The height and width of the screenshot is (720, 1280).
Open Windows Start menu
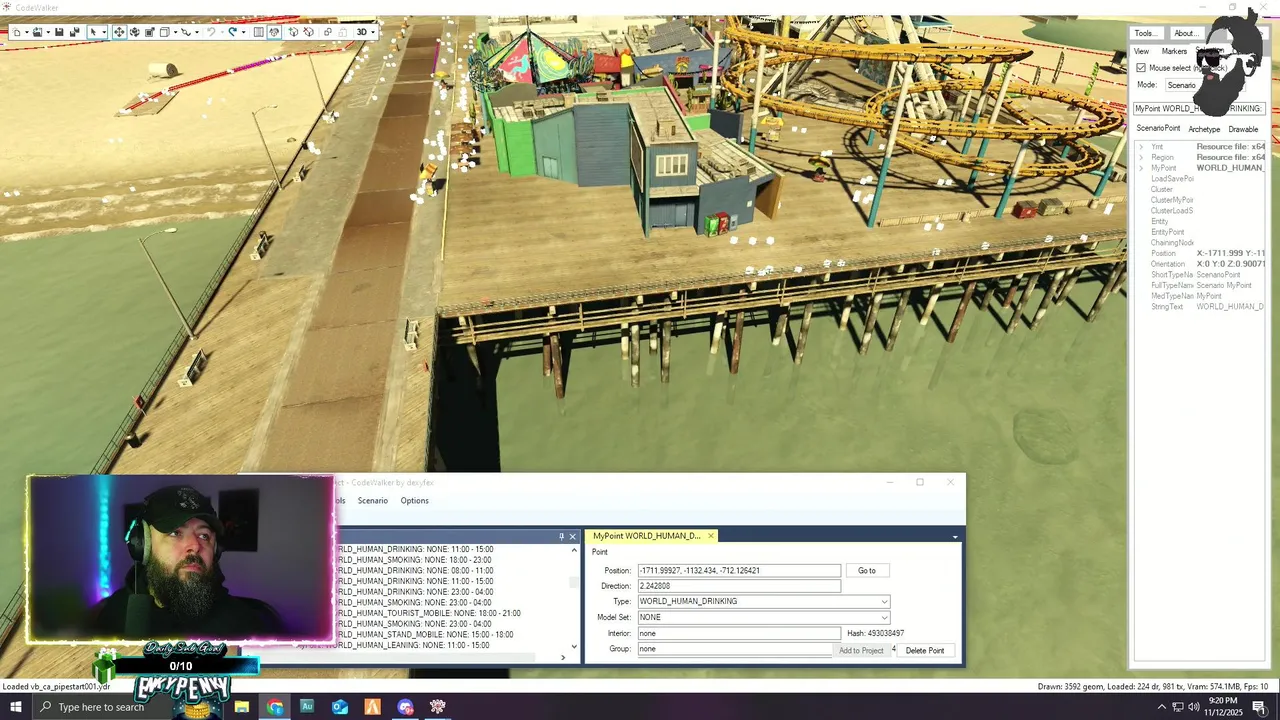click(15, 707)
